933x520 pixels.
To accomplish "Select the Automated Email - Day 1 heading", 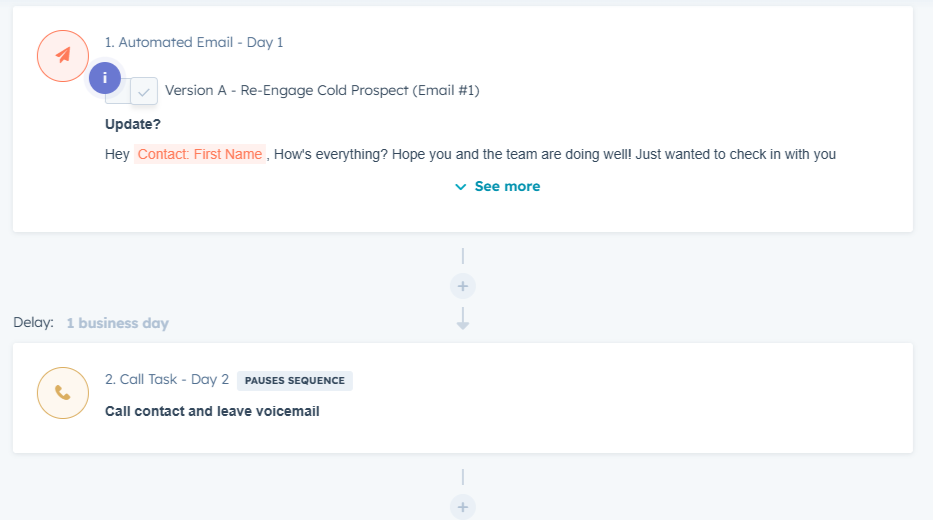I will pos(194,42).
